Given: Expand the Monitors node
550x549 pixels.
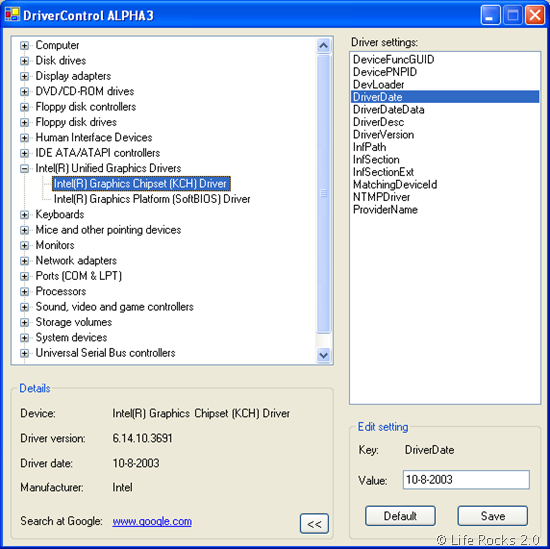Looking at the screenshot, I should pyautogui.click(x=24, y=246).
